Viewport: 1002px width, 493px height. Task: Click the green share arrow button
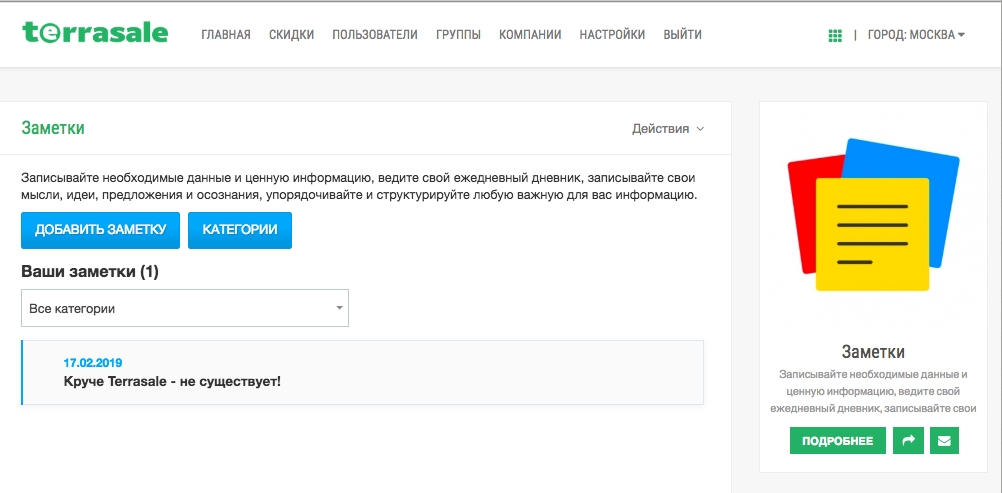tap(907, 441)
